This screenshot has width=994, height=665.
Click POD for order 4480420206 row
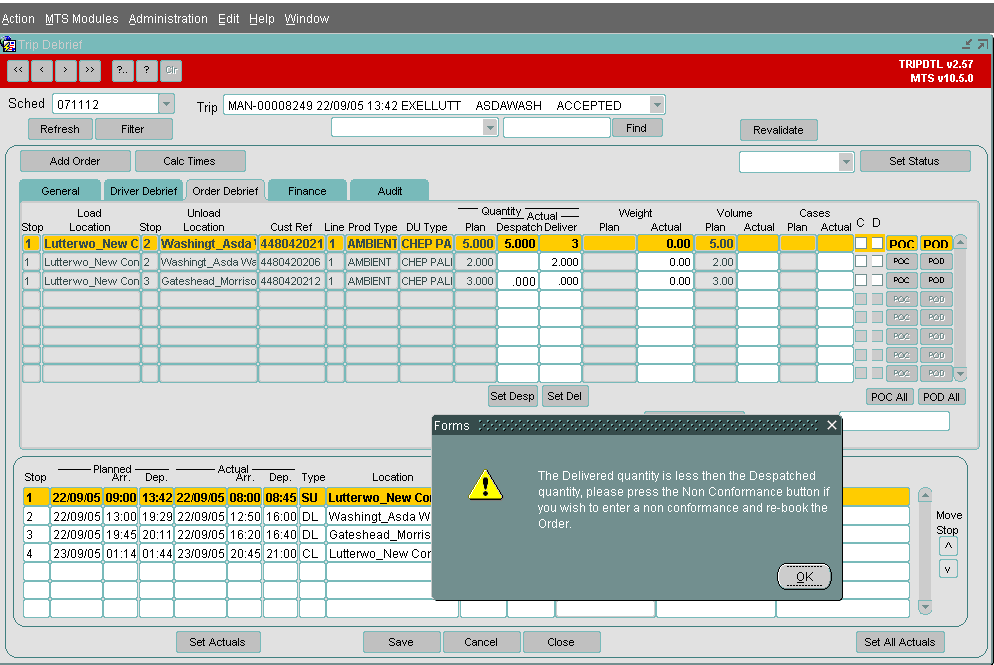936,261
